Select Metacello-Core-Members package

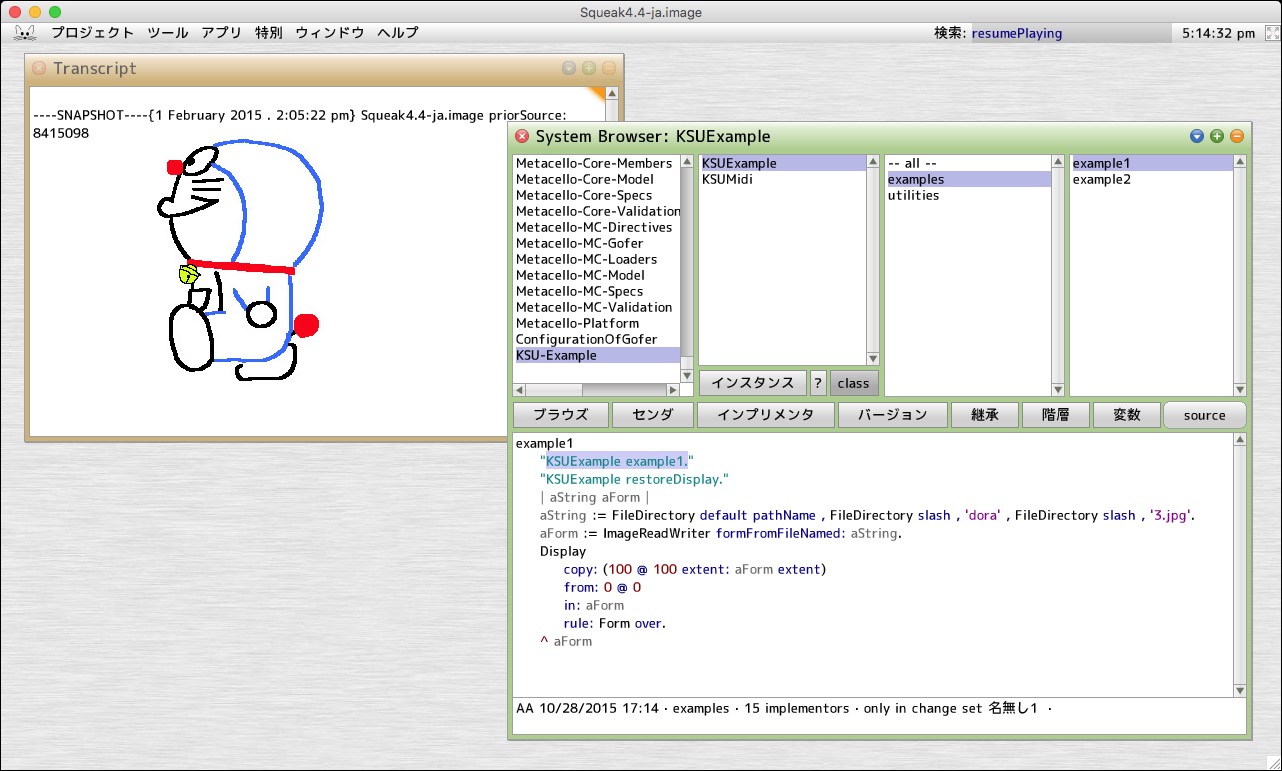[x=596, y=163]
